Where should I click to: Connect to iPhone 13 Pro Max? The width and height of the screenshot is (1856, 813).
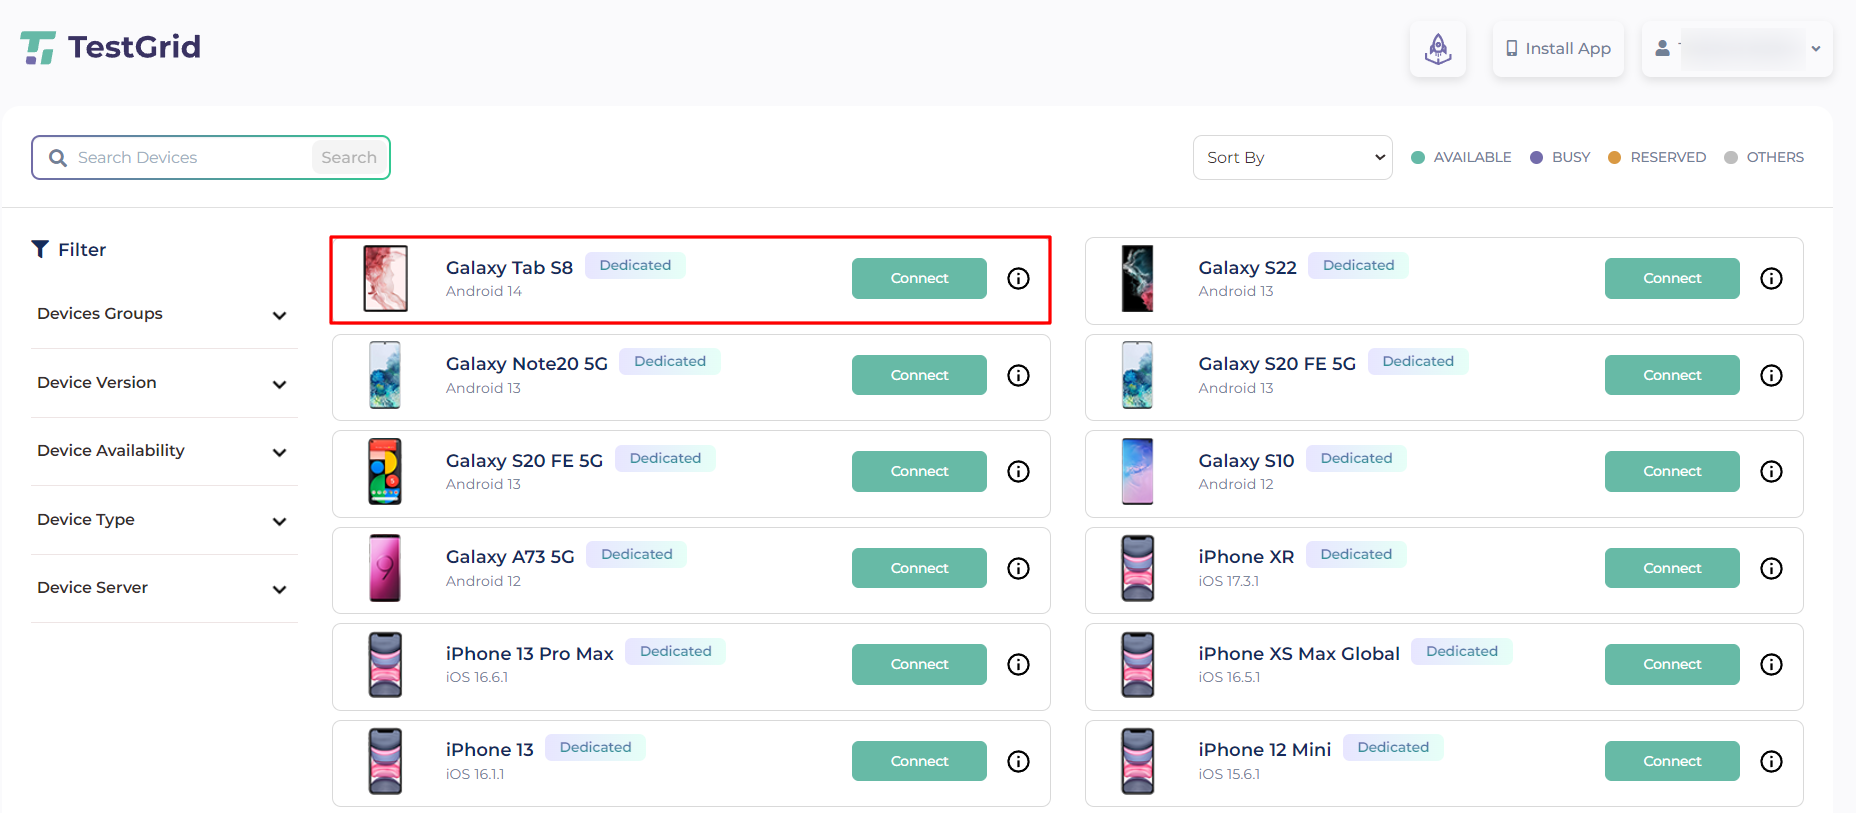[x=919, y=664]
